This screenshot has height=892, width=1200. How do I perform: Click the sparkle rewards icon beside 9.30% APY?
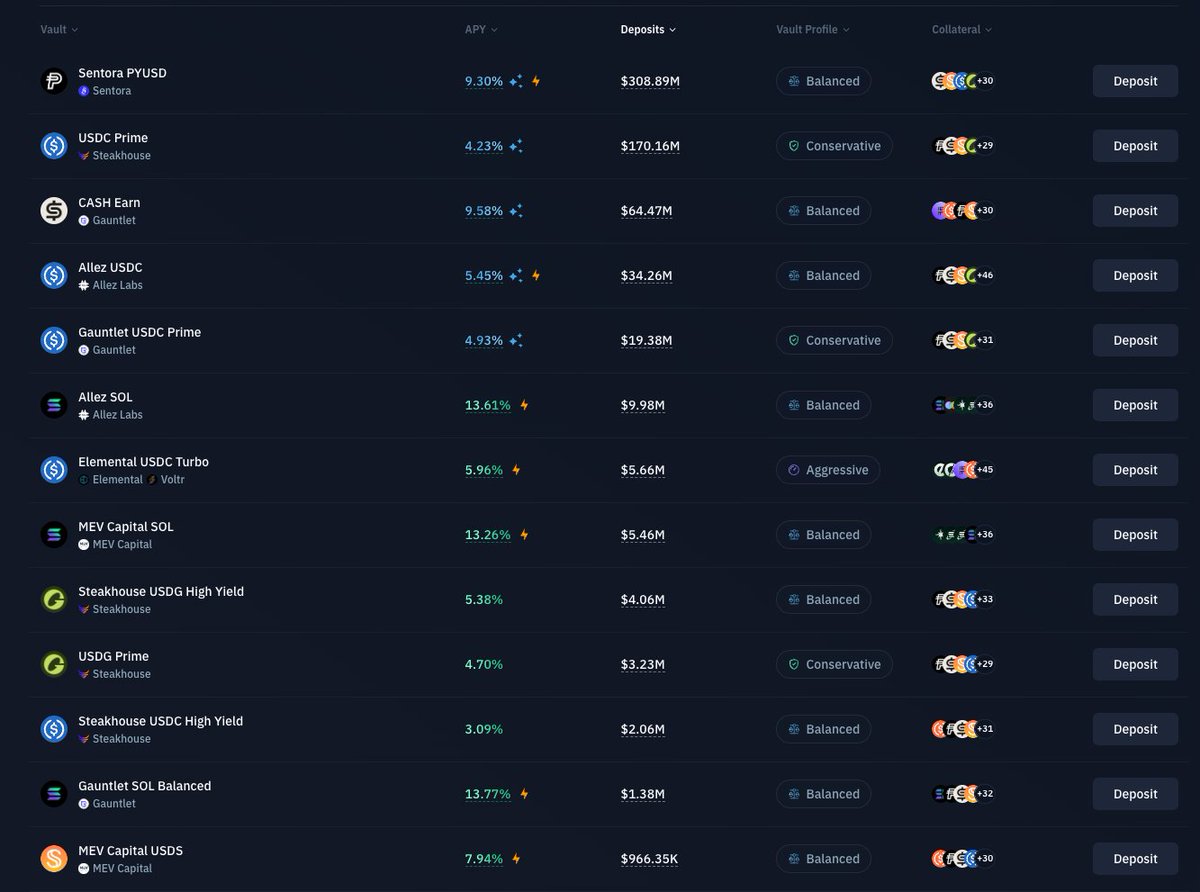pyautogui.click(x=516, y=81)
